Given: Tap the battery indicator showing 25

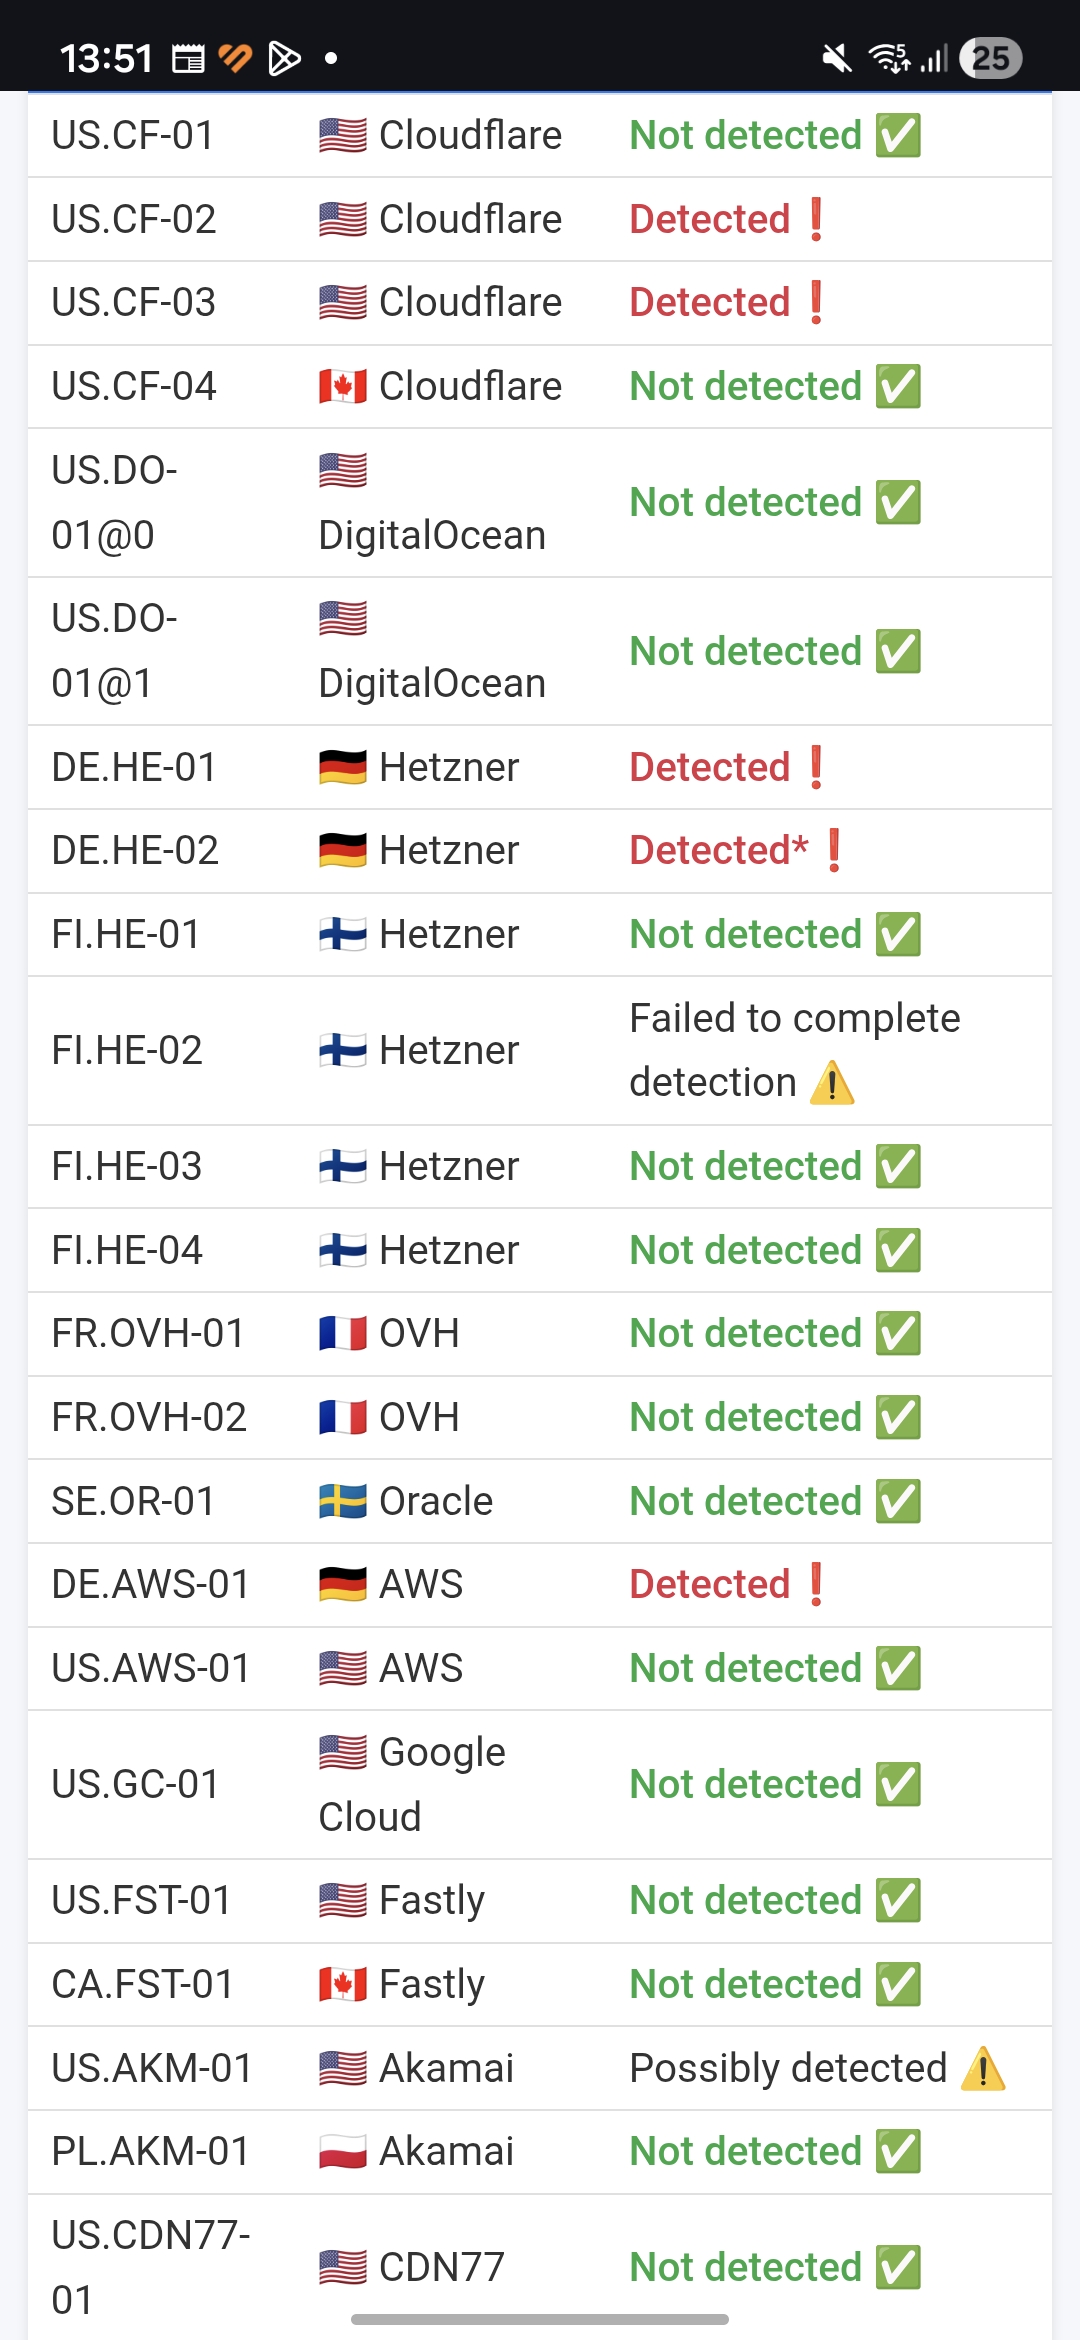Looking at the screenshot, I should 990,58.
